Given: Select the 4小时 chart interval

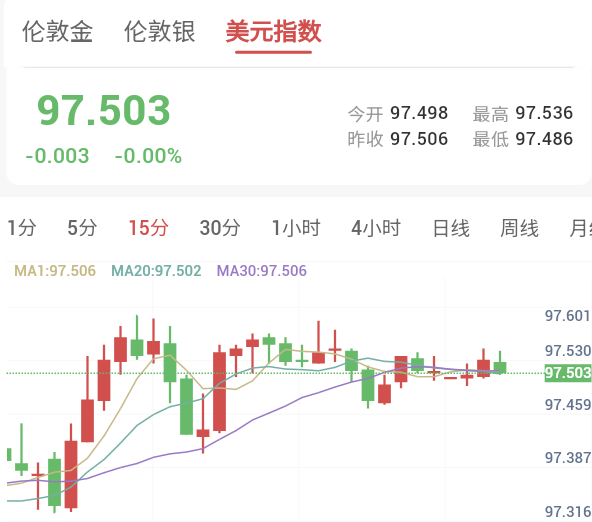Looking at the screenshot, I should pyautogui.click(x=376, y=228).
